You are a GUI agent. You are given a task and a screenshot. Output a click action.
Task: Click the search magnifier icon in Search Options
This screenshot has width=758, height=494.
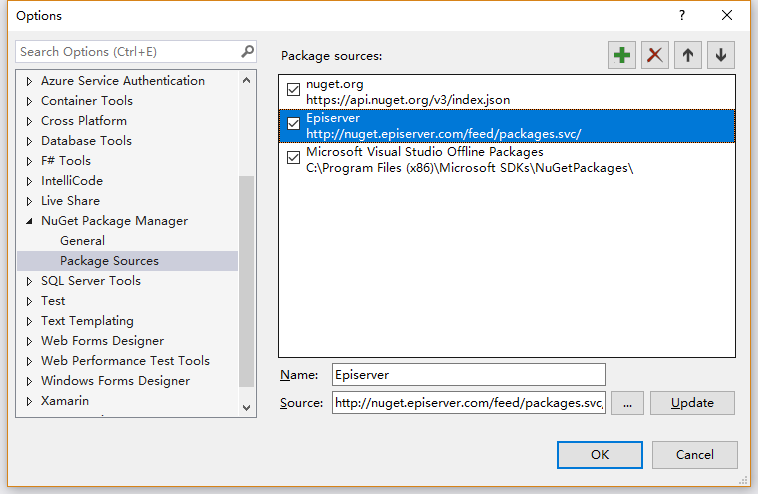coord(248,51)
